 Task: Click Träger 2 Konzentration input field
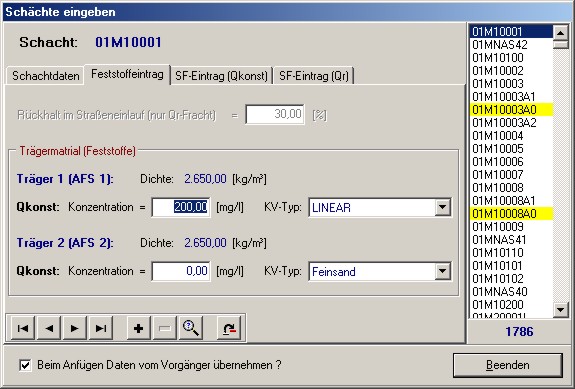click(181, 271)
